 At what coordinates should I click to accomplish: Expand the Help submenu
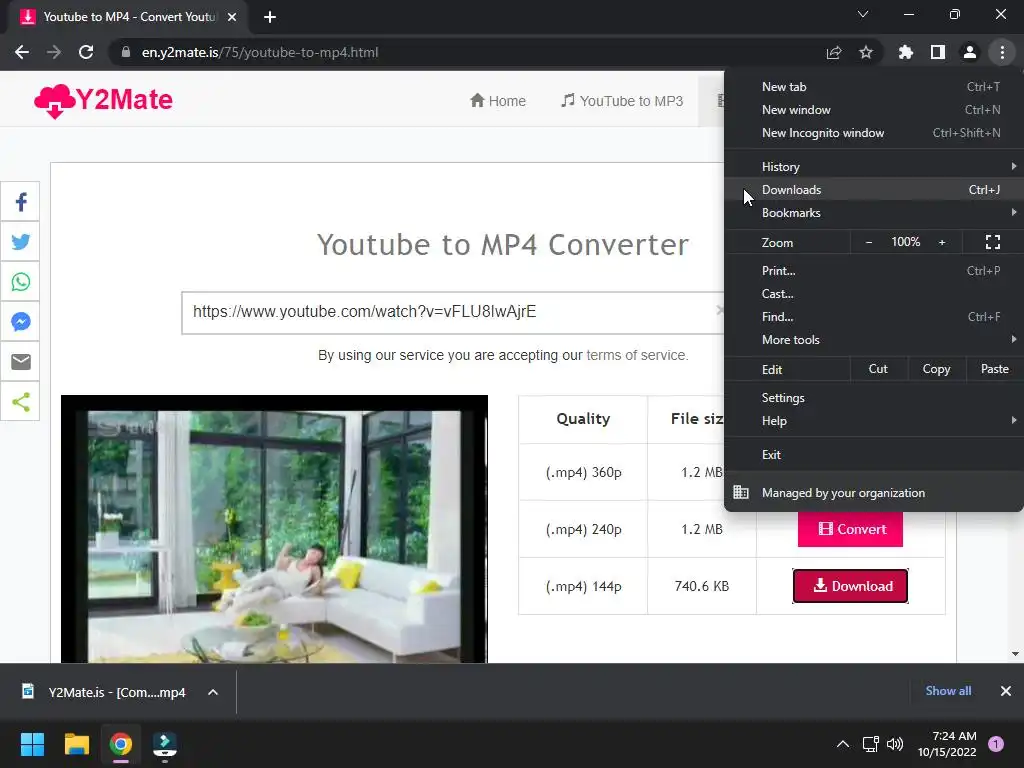pos(874,421)
